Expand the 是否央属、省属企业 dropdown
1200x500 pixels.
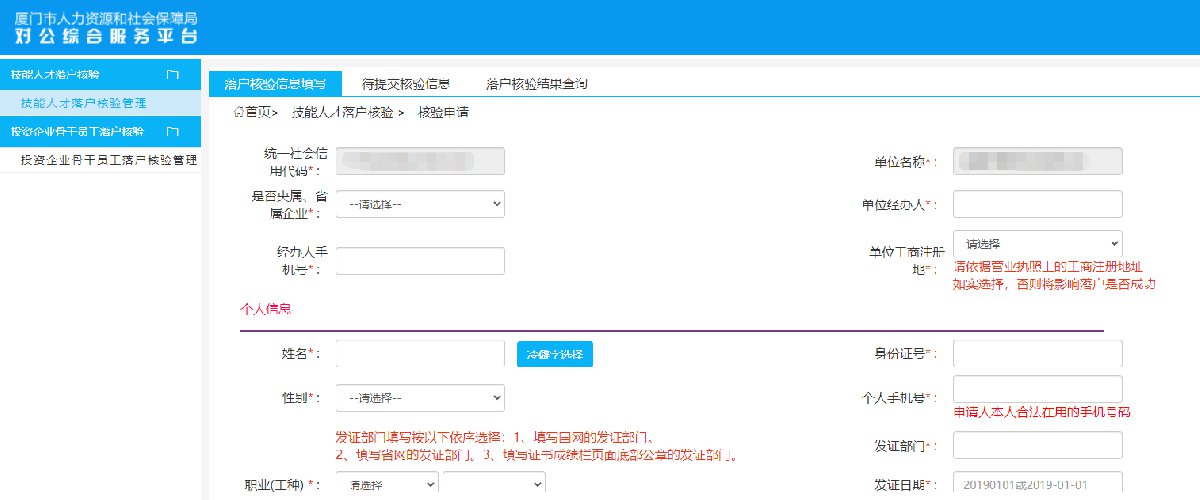tap(420, 204)
